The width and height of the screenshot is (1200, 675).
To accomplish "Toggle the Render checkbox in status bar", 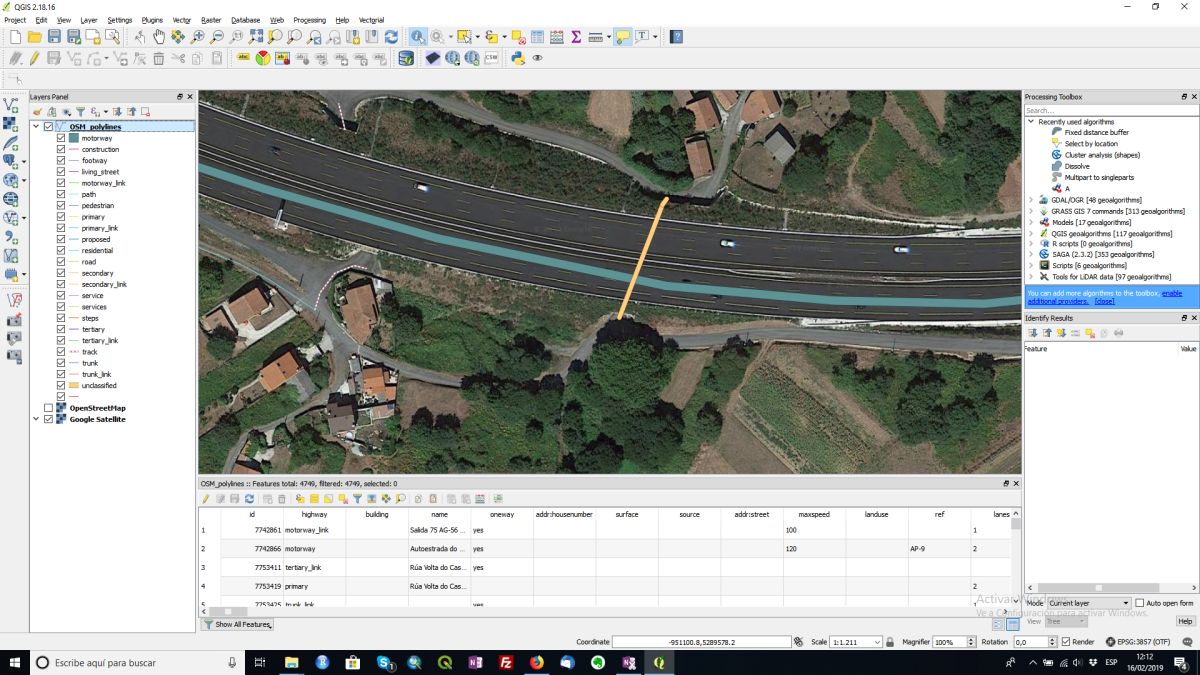I will tap(1066, 642).
